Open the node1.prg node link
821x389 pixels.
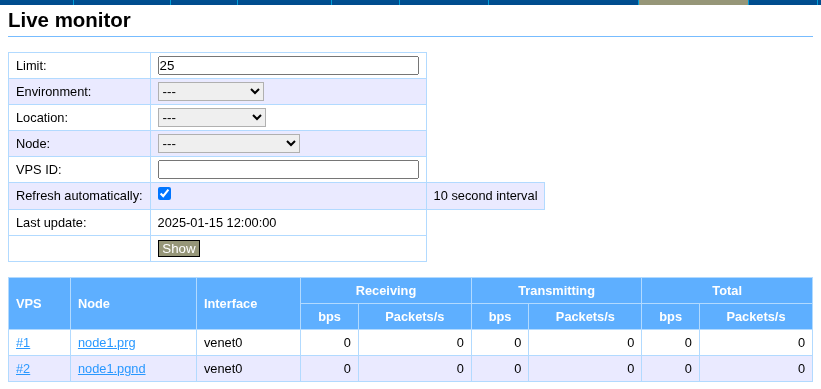(x=107, y=343)
